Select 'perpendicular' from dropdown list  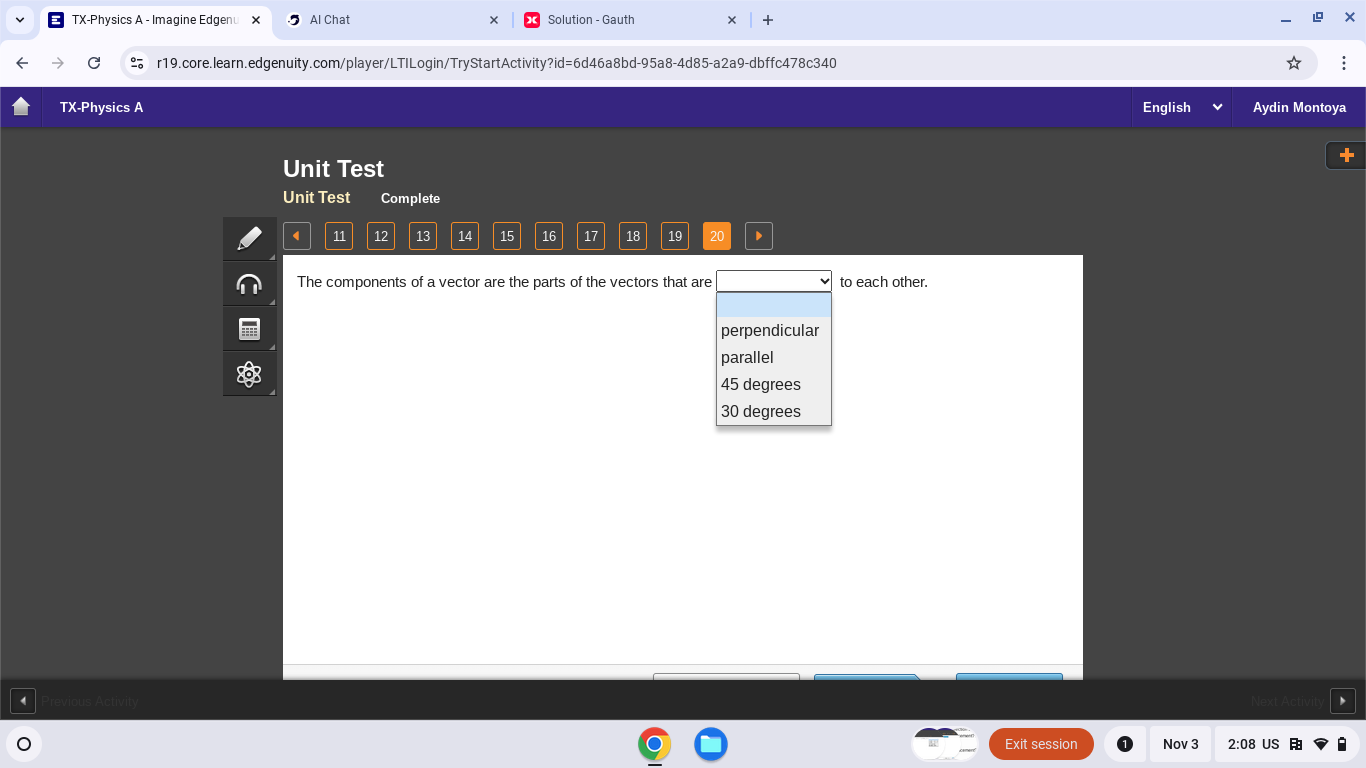[770, 331]
